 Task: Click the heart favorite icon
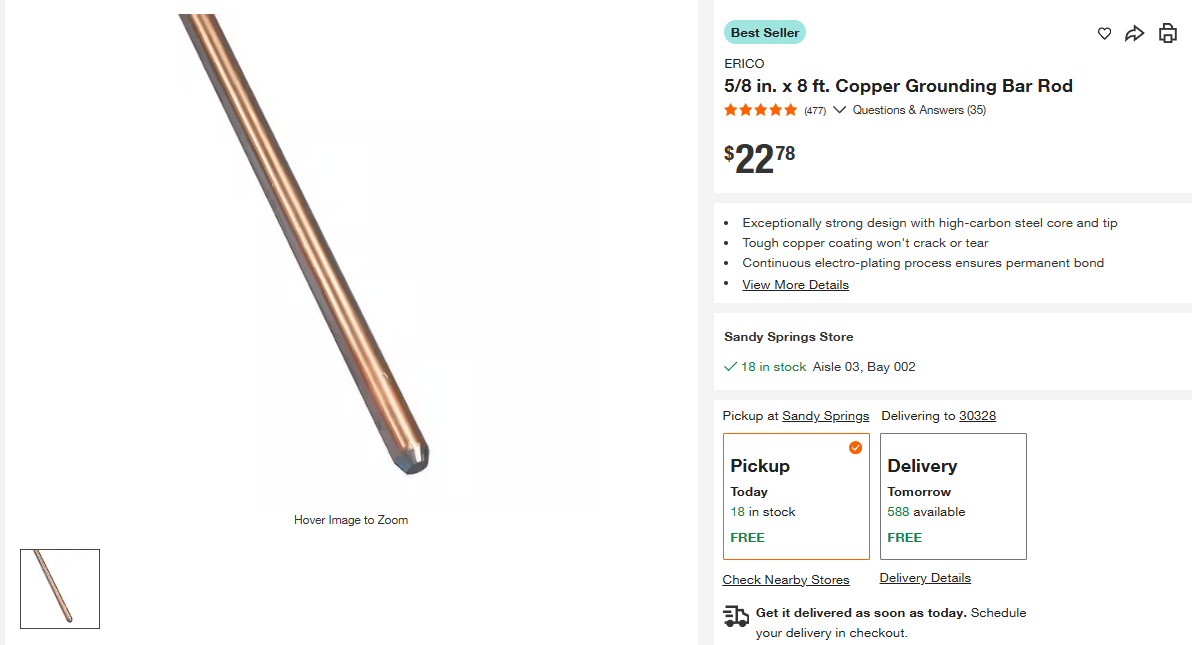point(1104,34)
